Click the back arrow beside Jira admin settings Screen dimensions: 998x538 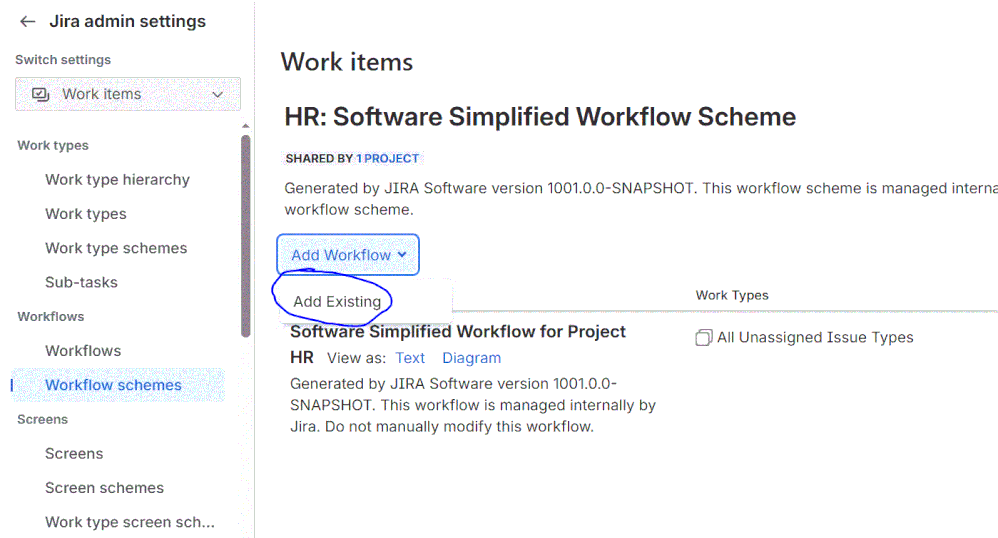tap(27, 22)
